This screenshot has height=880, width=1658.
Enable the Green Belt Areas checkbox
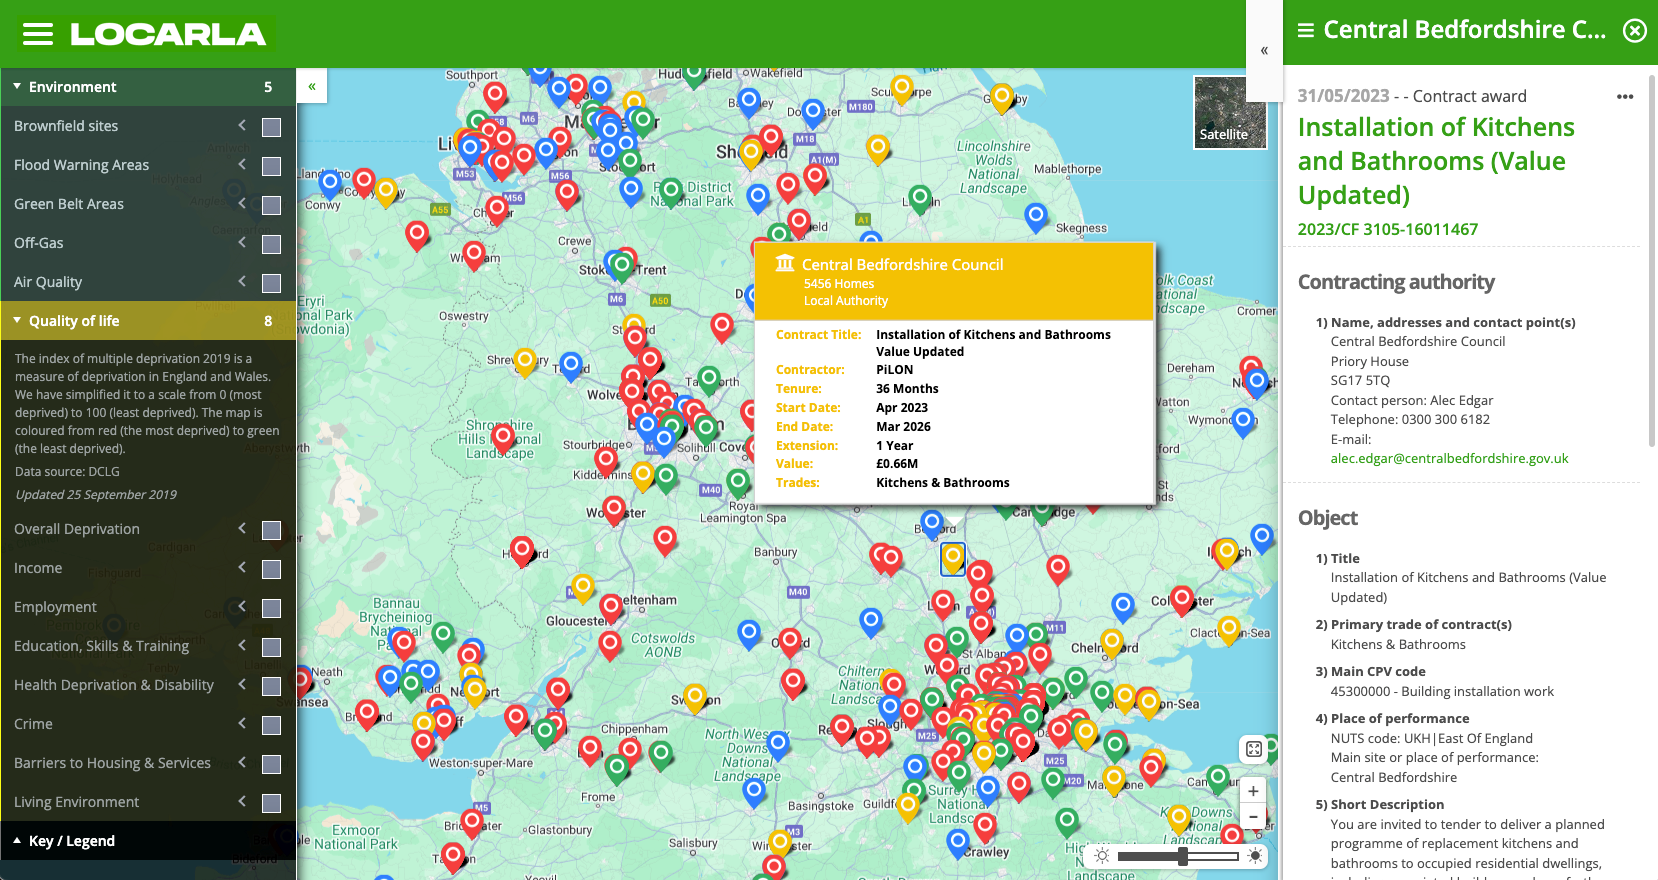(271, 205)
